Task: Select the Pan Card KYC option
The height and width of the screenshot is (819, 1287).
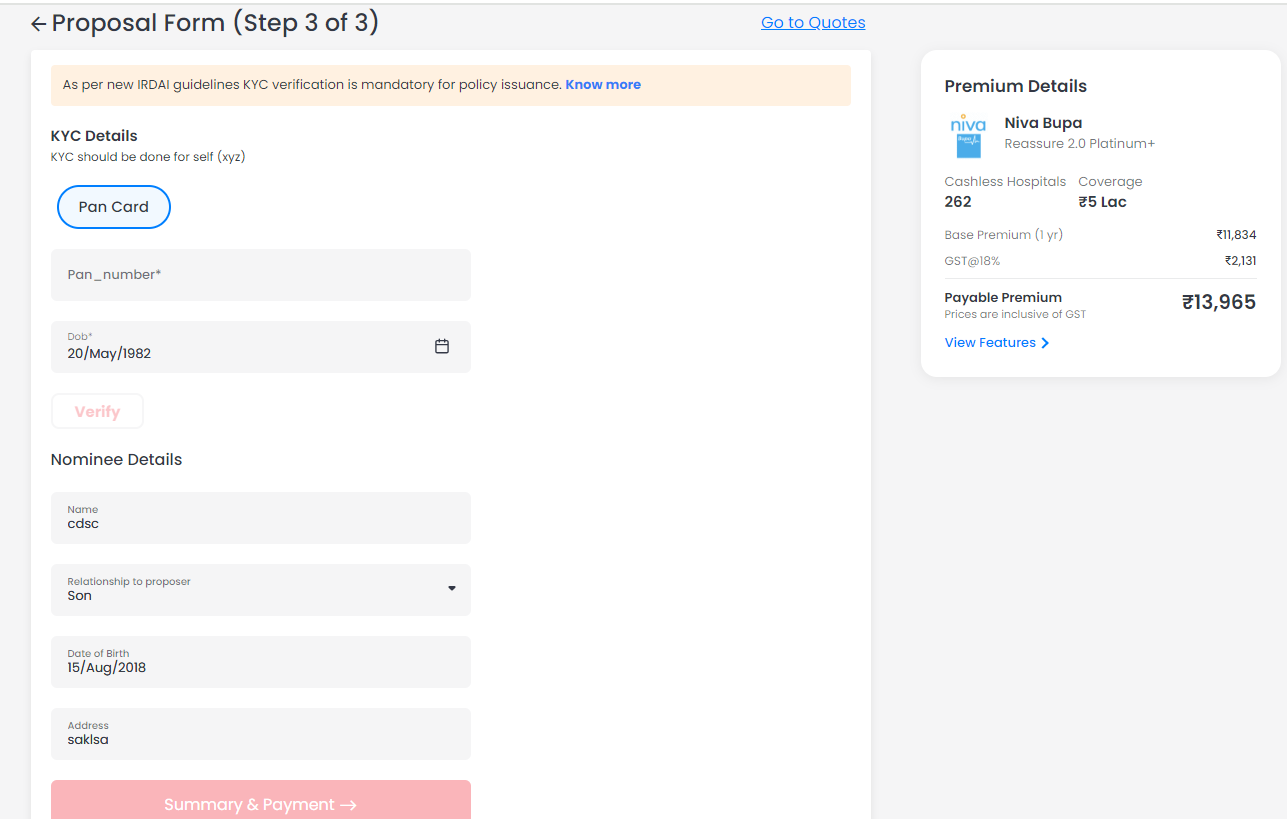Action: (114, 207)
